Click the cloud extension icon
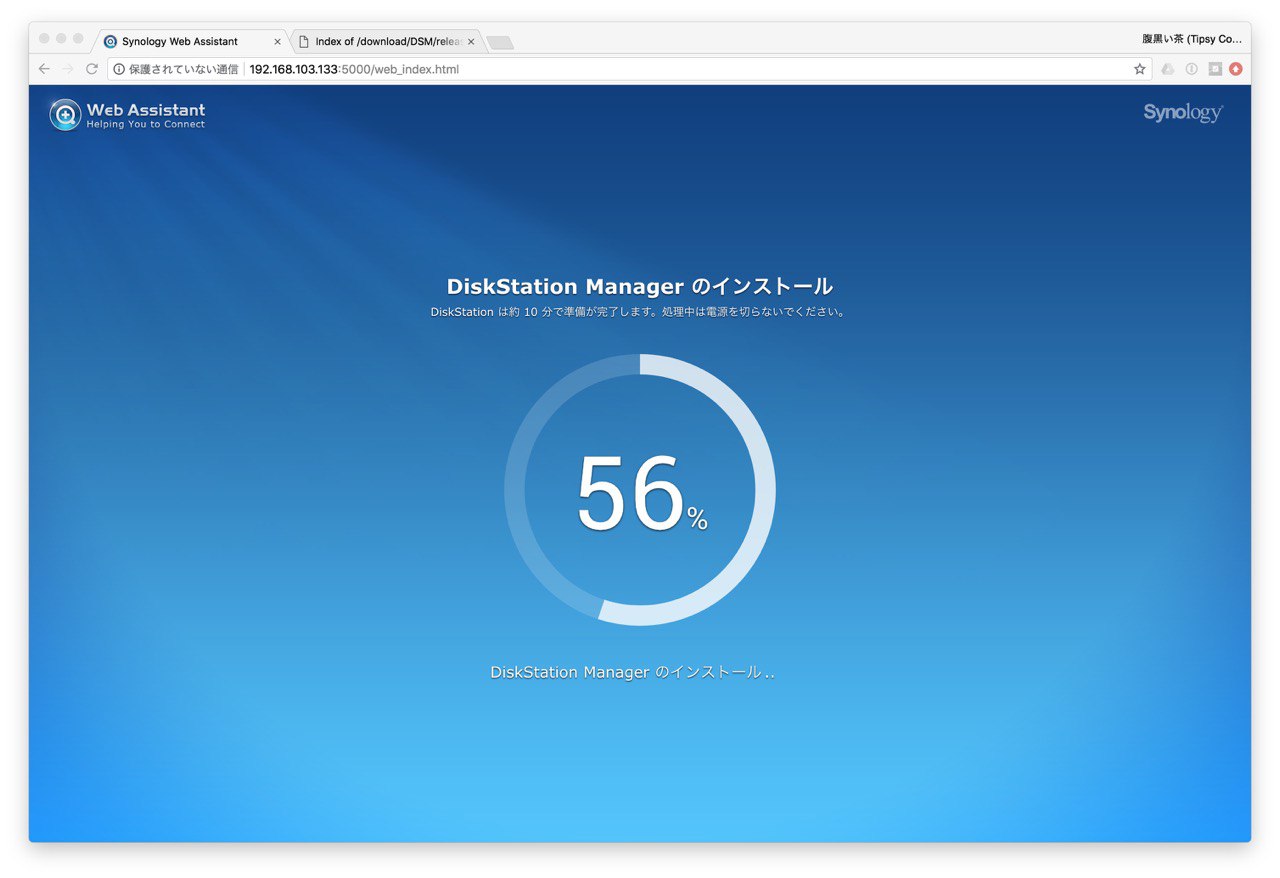 pyautogui.click(x=1167, y=69)
